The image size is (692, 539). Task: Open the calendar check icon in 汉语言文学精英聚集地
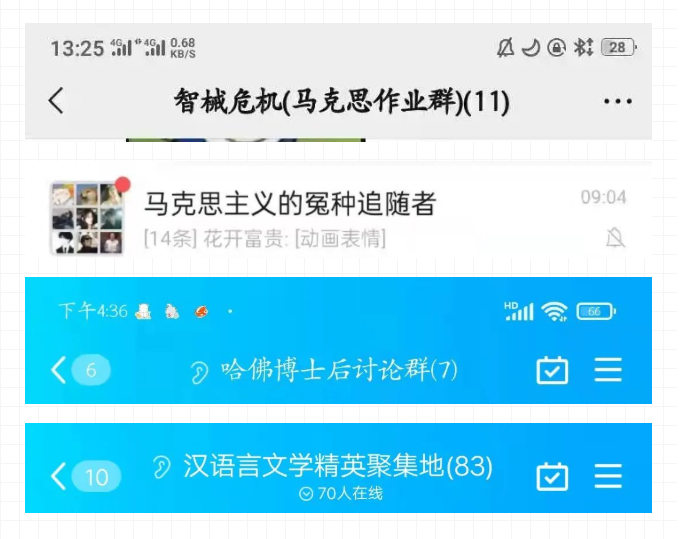point(552,476)
